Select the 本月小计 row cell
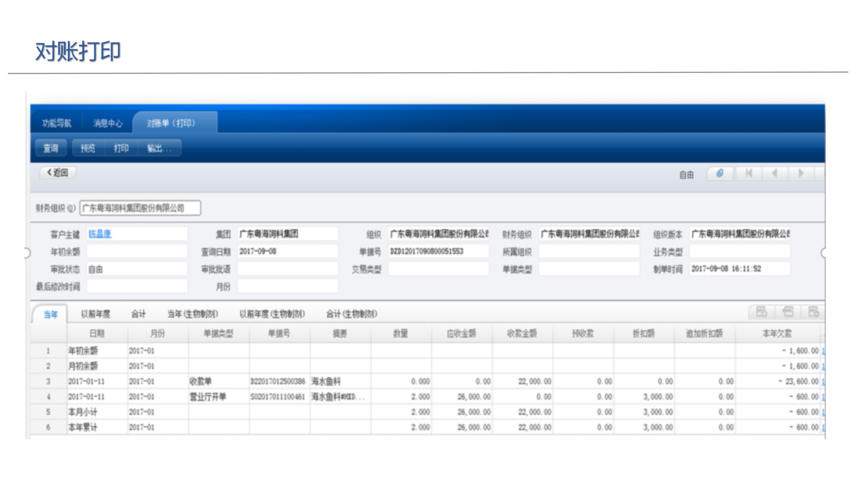The height and width of the screenshot is (484, 860). tap(97, 412)
